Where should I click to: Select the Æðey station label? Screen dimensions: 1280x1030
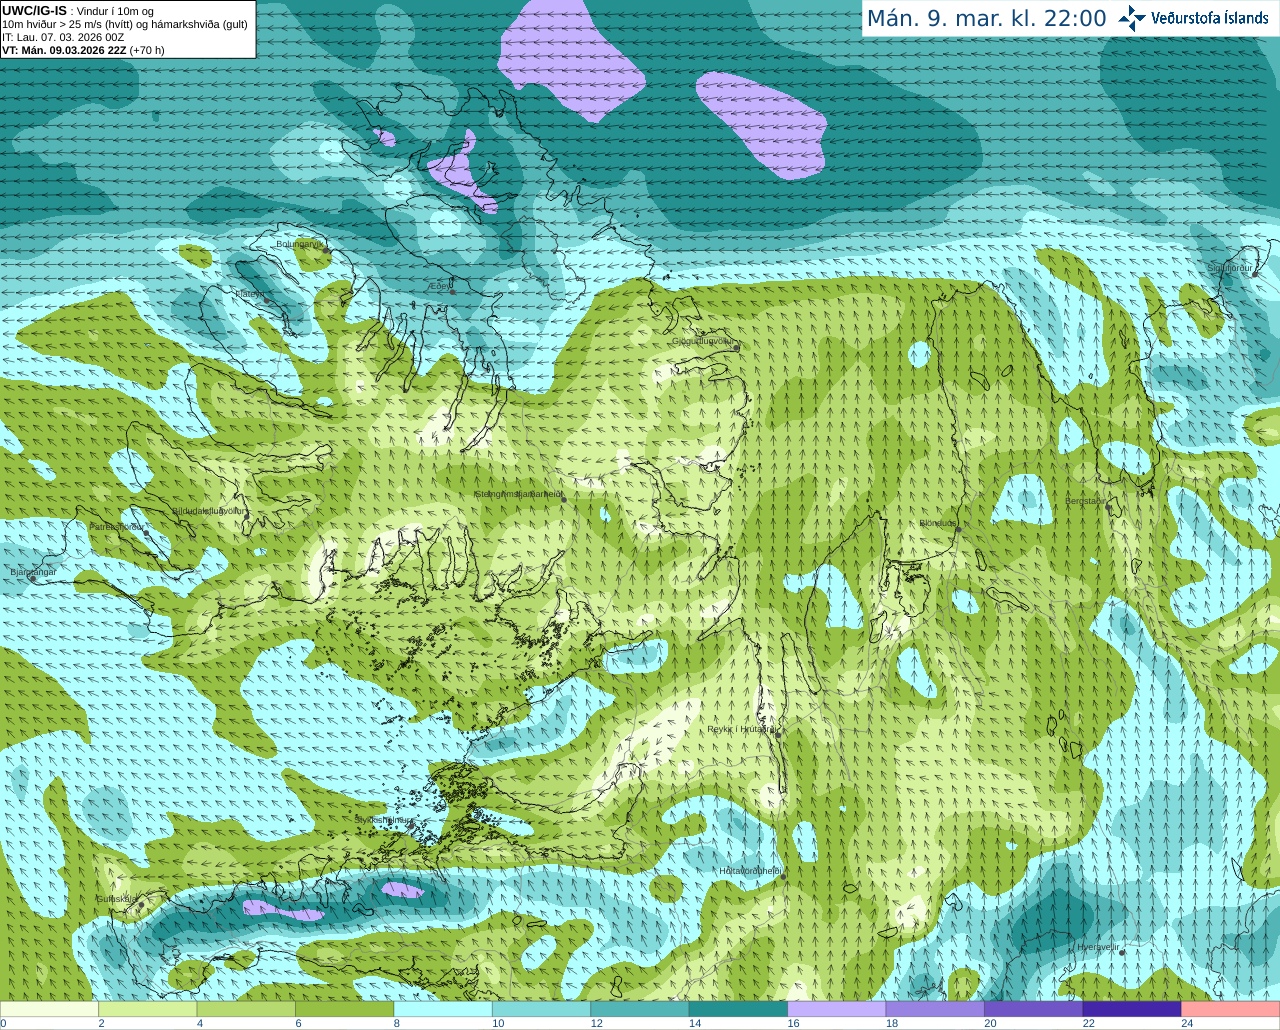pos(439,286)
